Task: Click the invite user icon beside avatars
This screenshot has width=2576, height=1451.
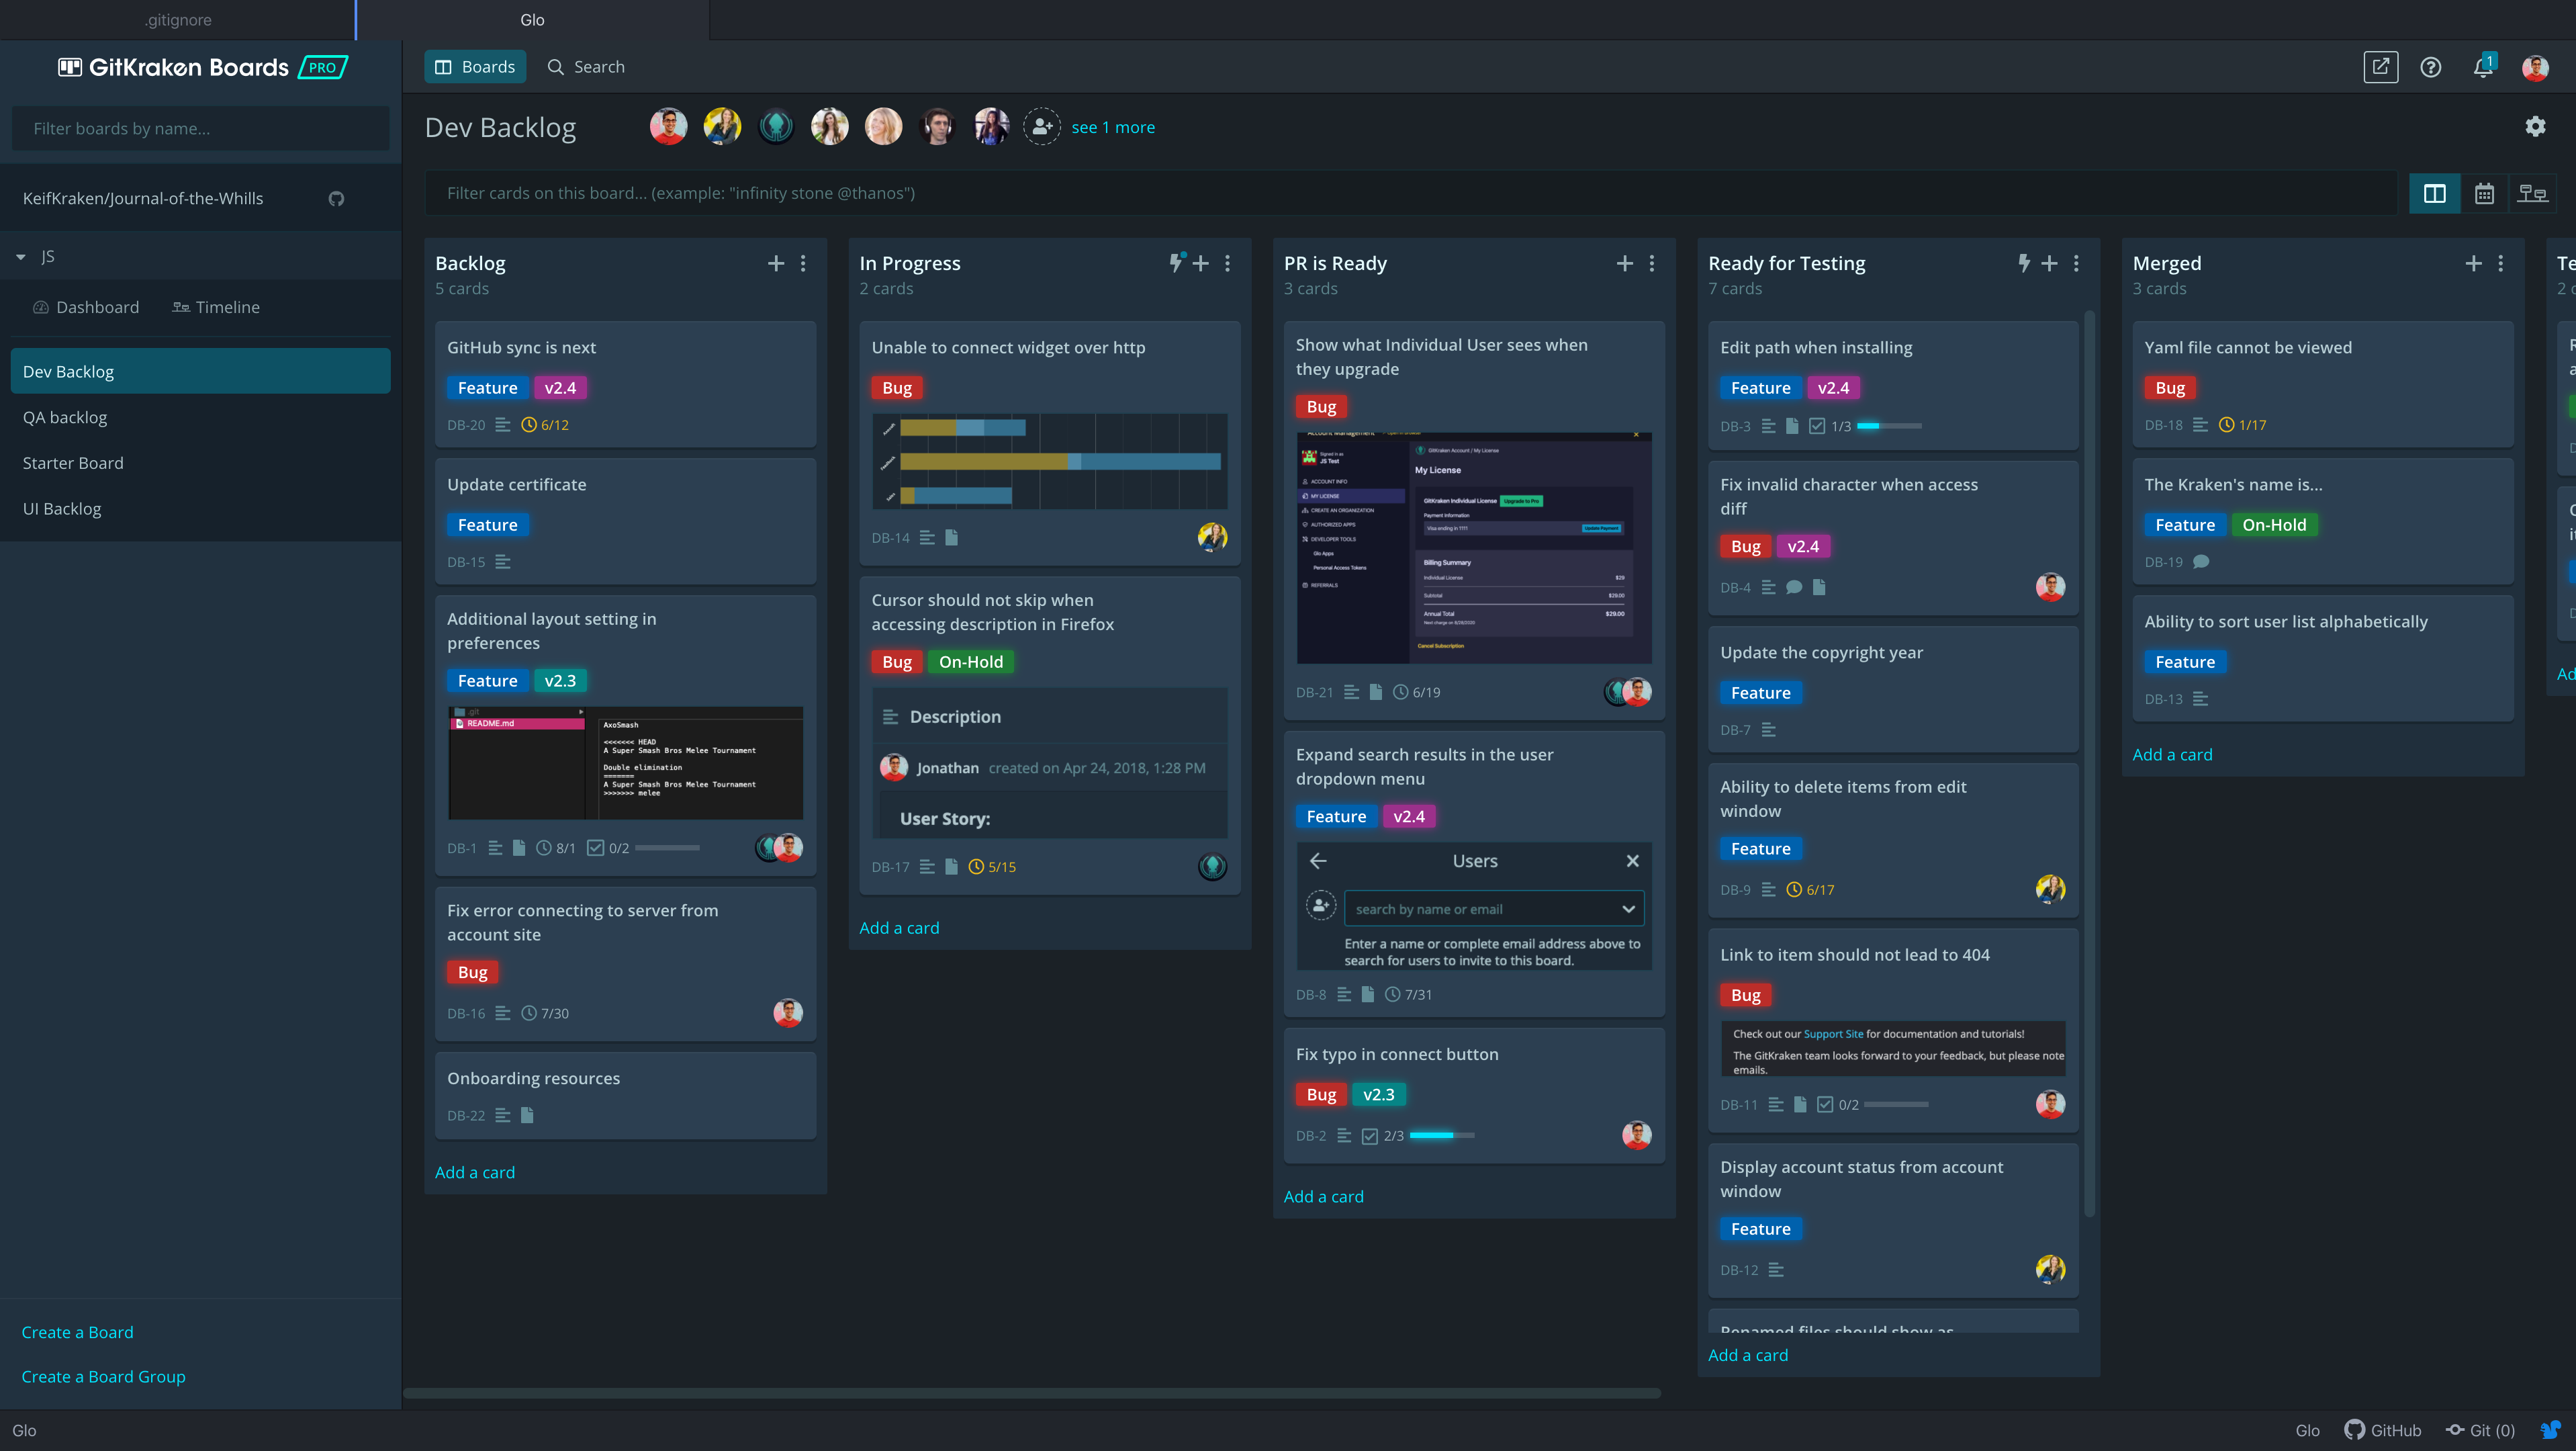Action: 1041,127
